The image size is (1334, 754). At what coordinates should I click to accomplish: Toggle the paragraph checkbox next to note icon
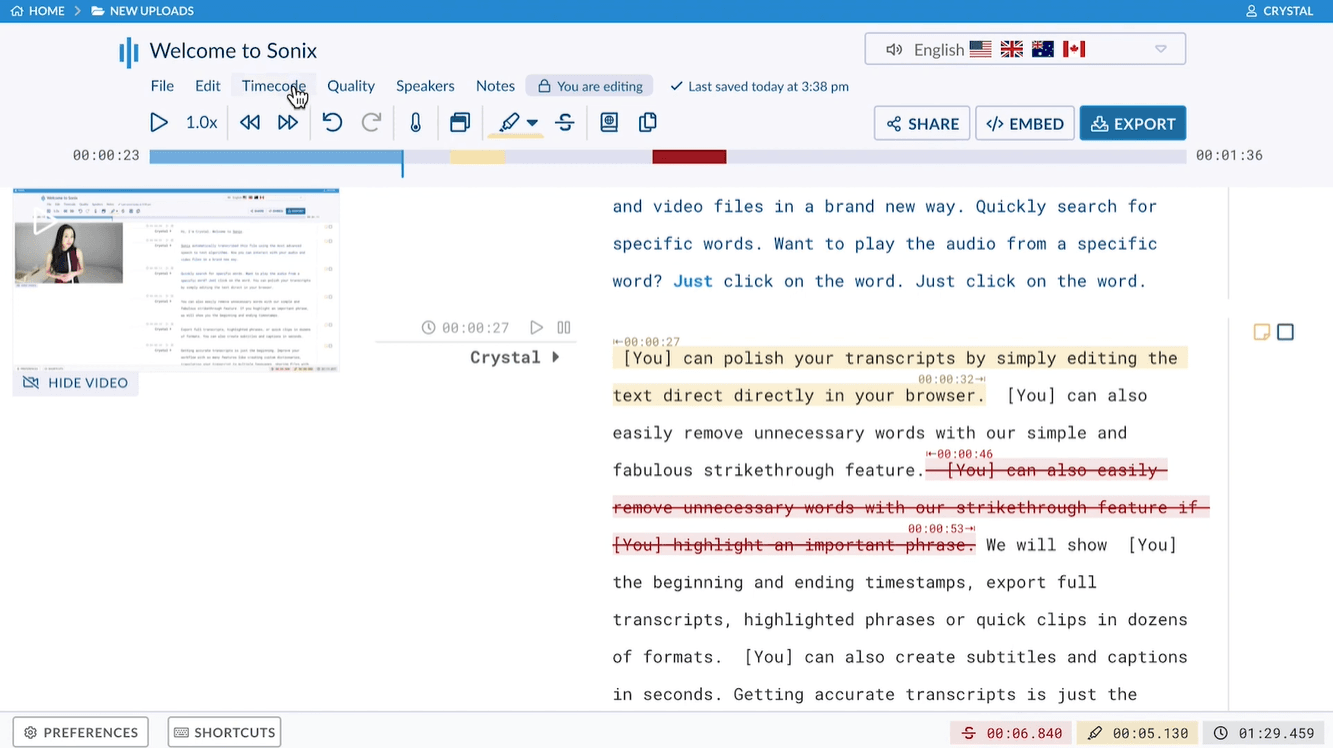[1286, 332]
